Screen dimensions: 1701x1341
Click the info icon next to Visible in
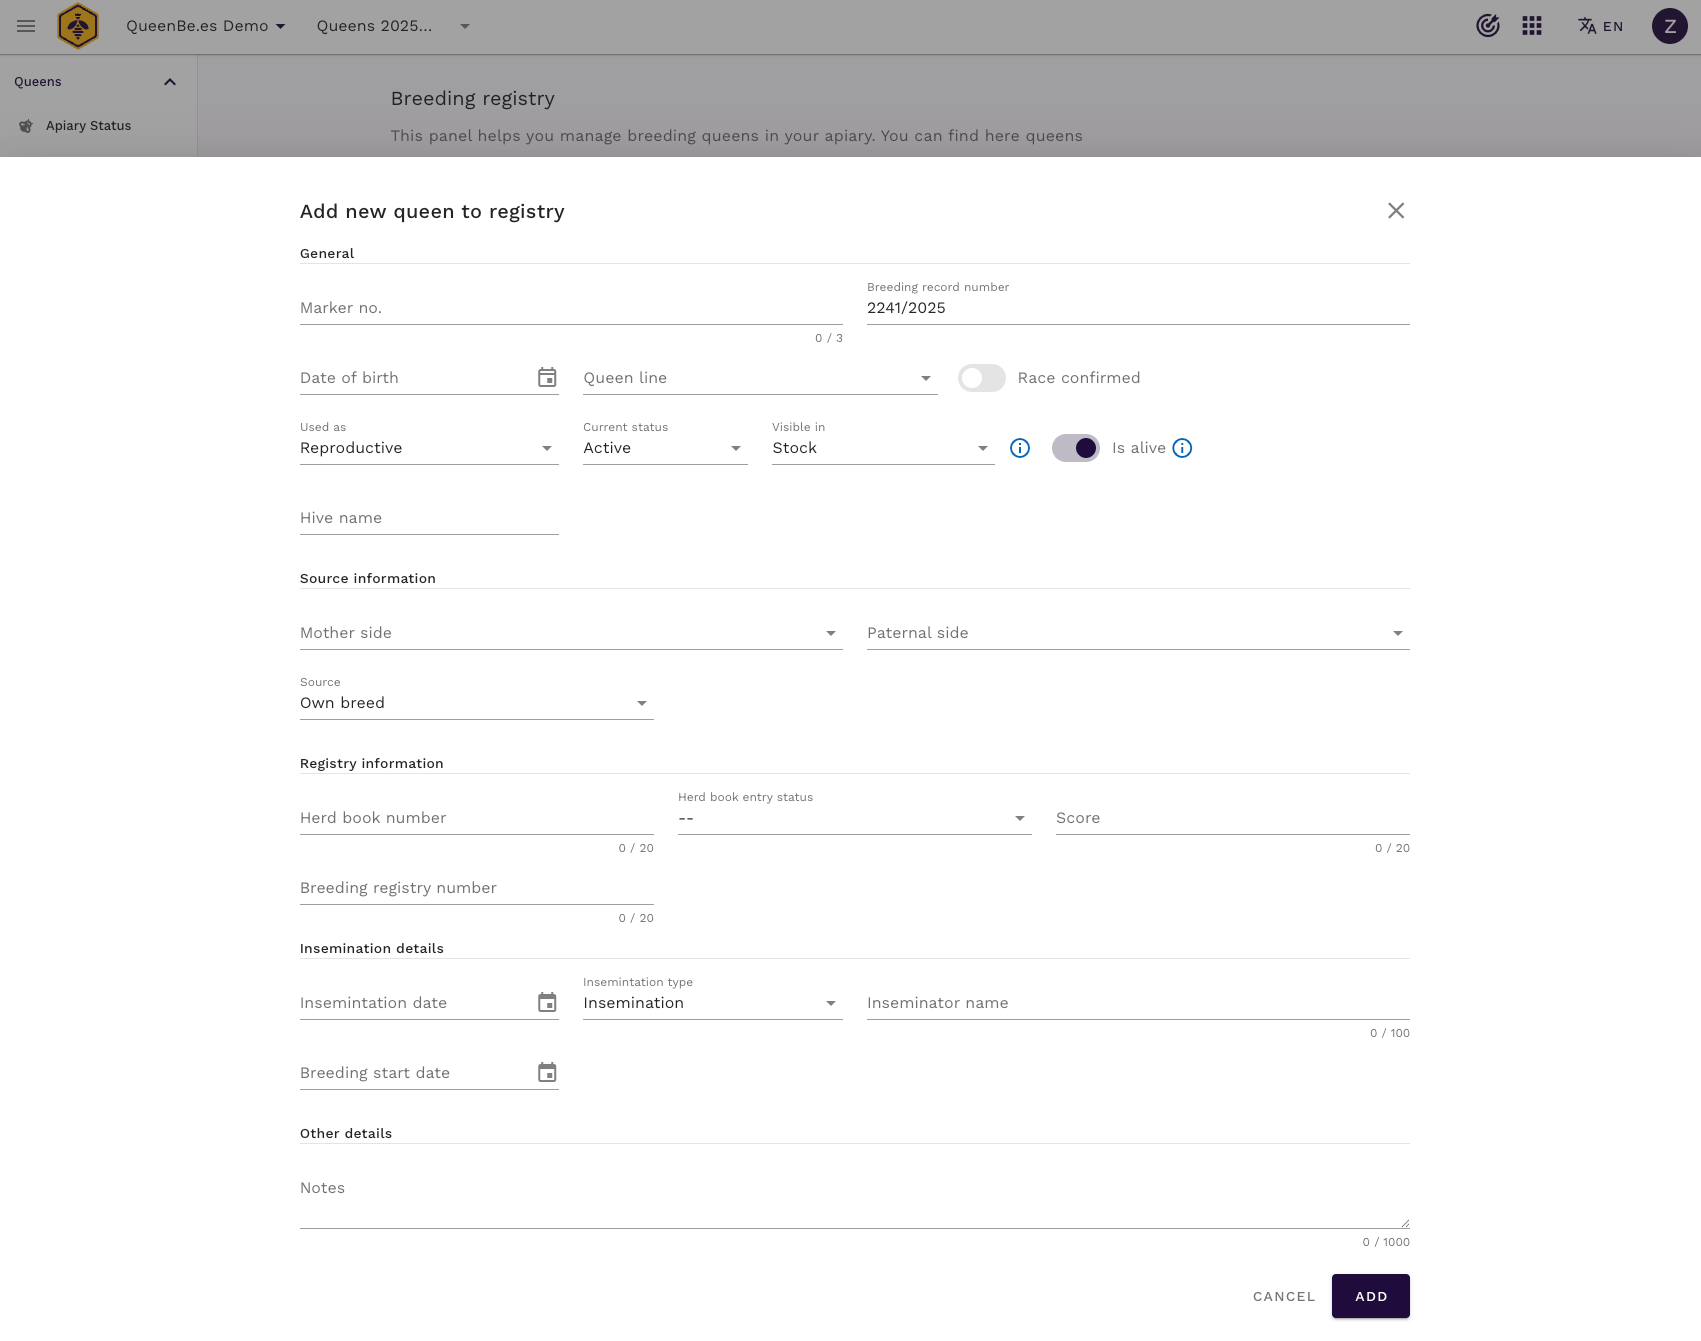(x=1019, y=448)
